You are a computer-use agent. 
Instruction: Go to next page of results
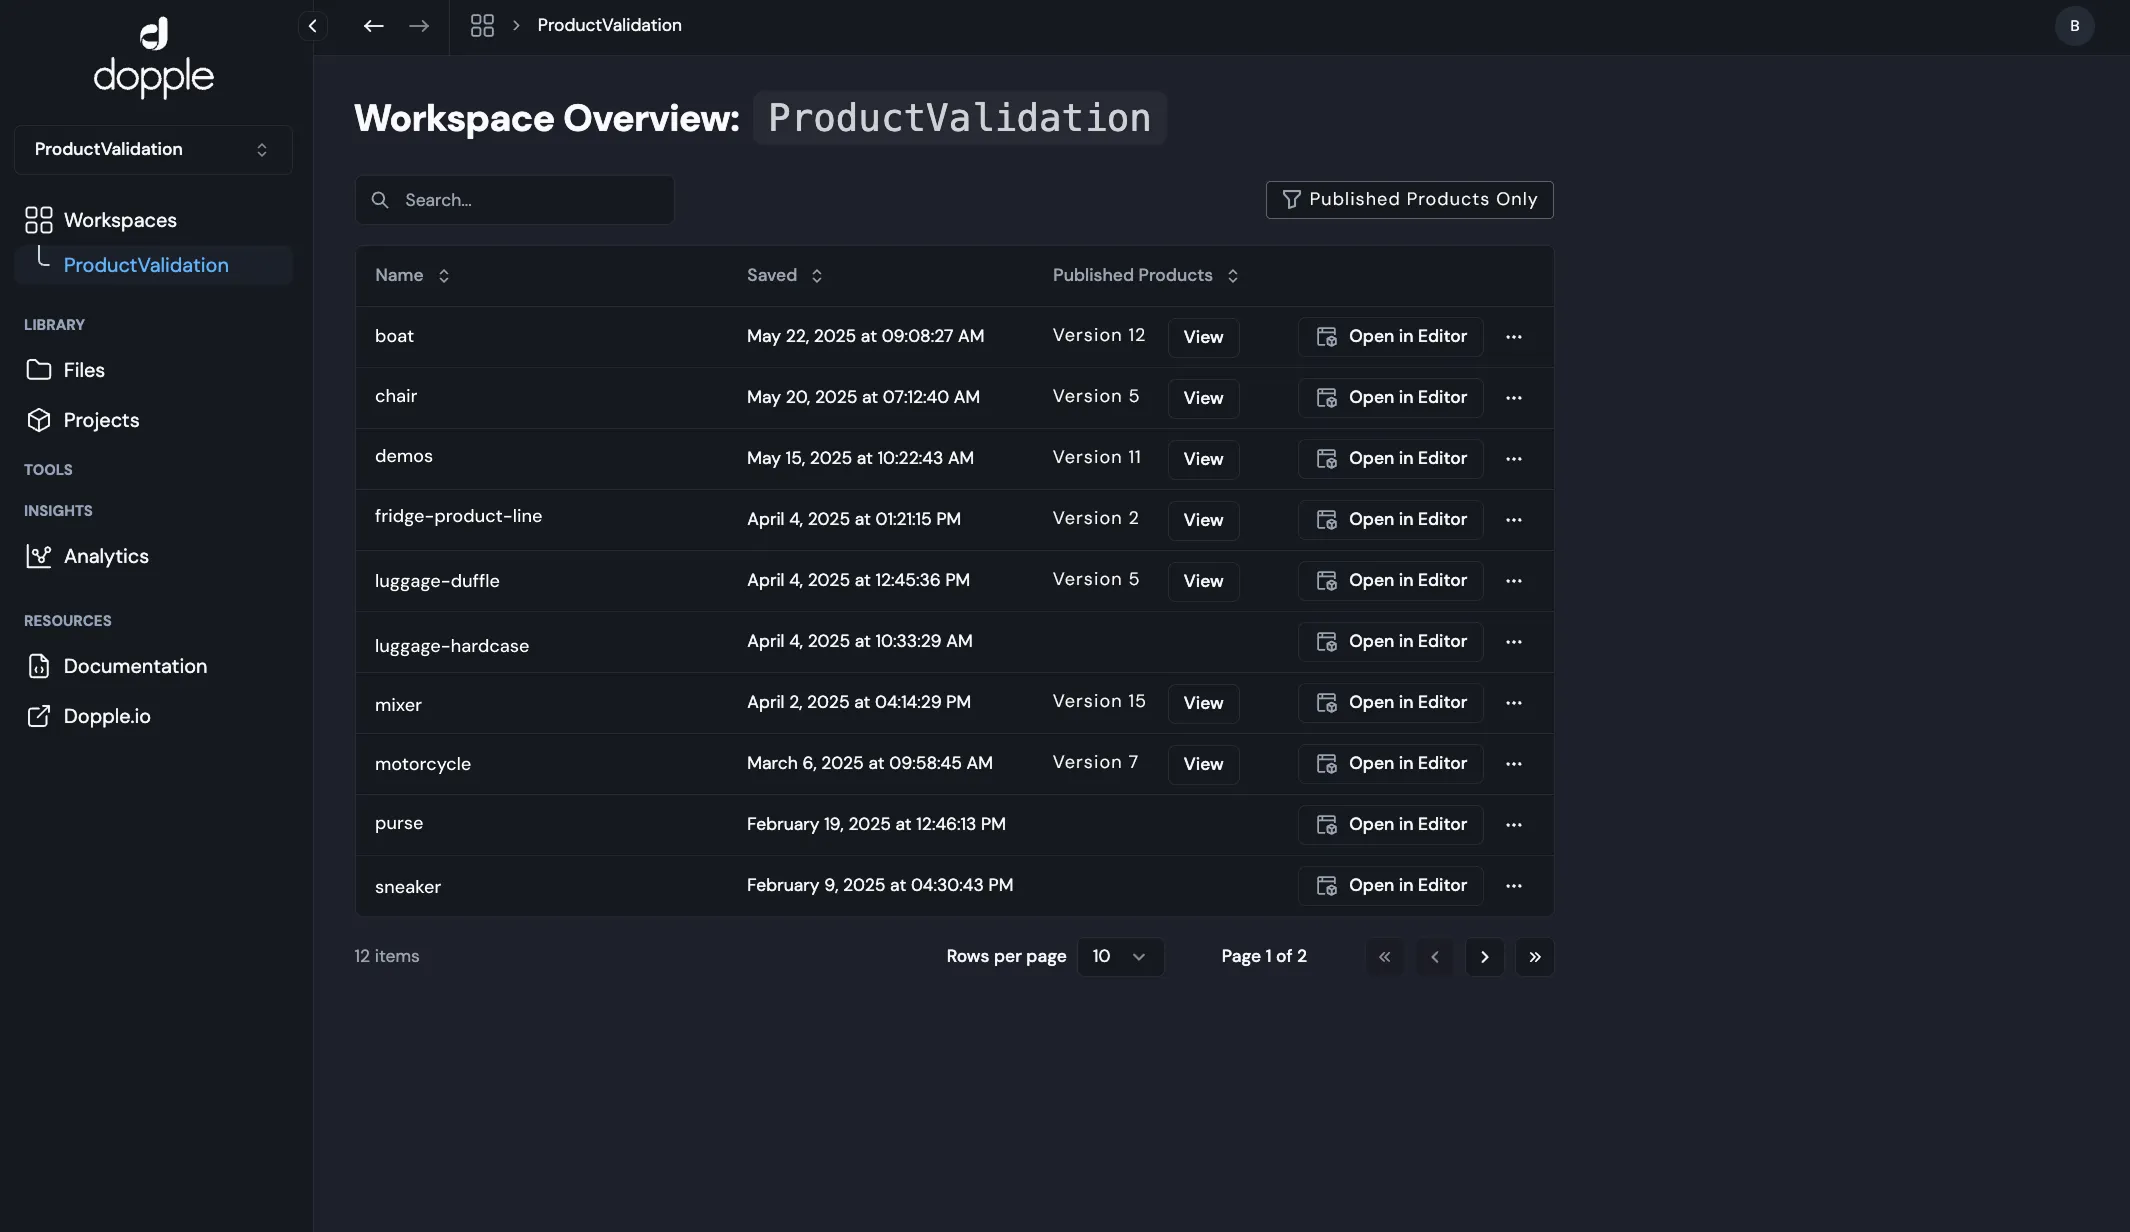point(1484,957)
